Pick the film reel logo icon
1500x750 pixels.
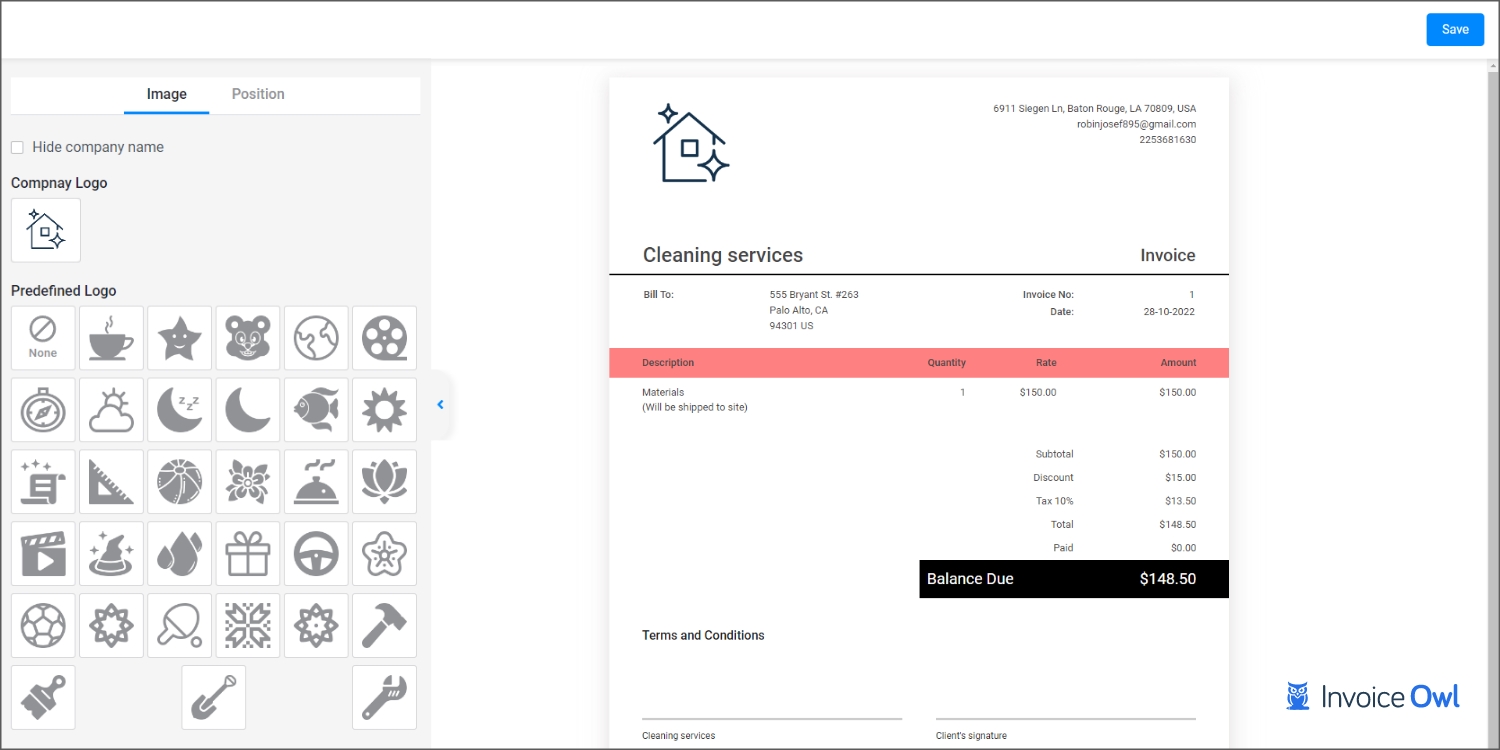384,338
